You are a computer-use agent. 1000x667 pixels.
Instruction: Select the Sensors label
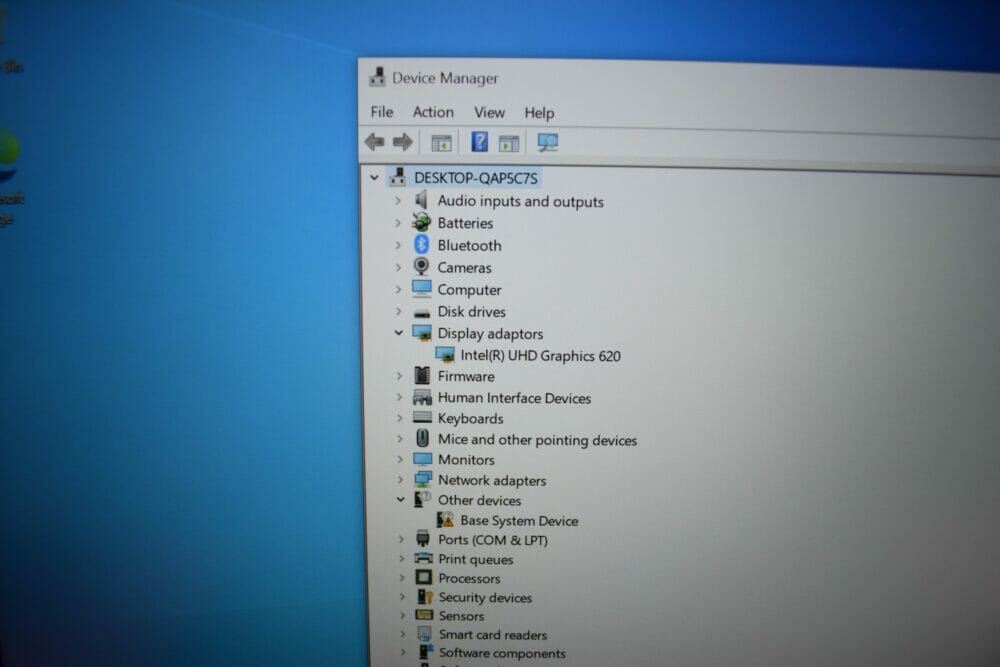[x=460, y=616]
